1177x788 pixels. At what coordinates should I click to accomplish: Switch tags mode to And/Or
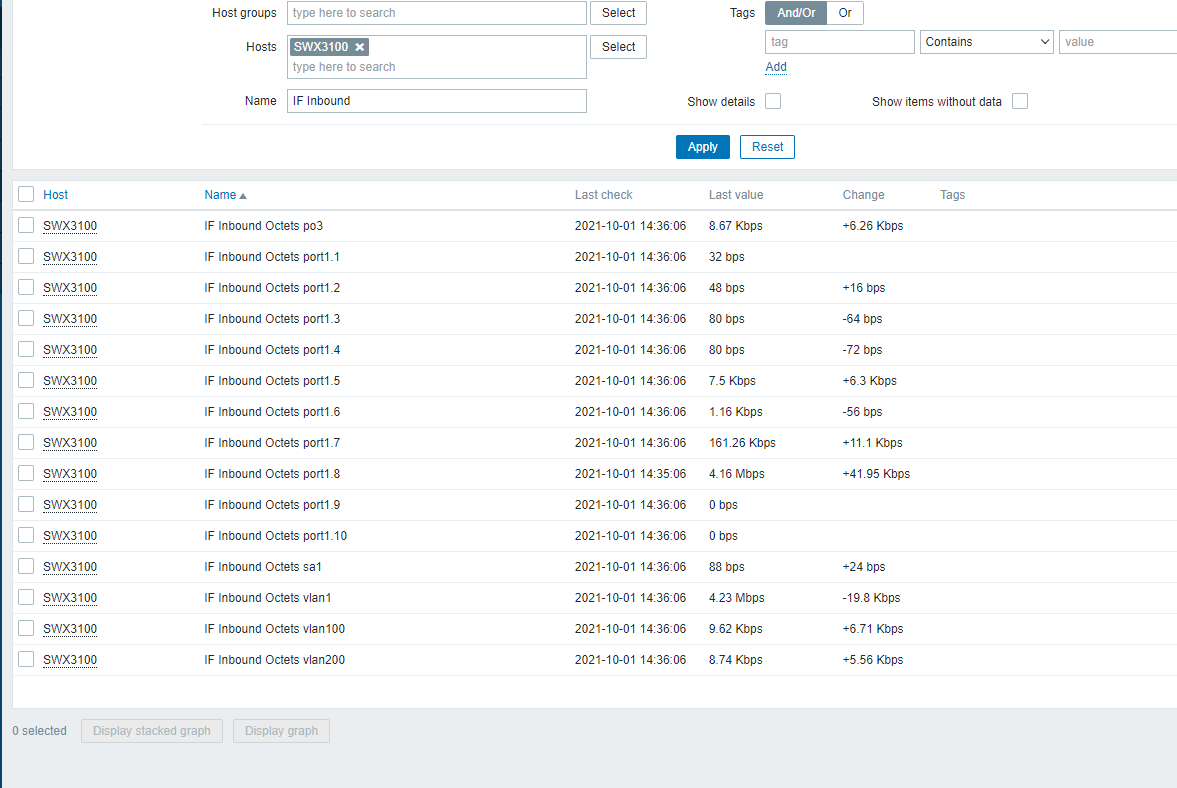(x=796, y=13)
